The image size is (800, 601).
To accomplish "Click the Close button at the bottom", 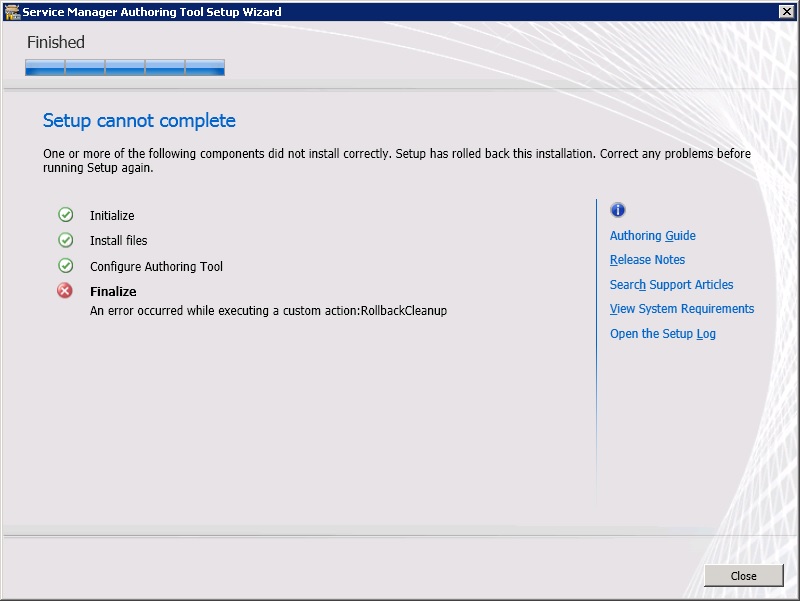I will (743, 575).
